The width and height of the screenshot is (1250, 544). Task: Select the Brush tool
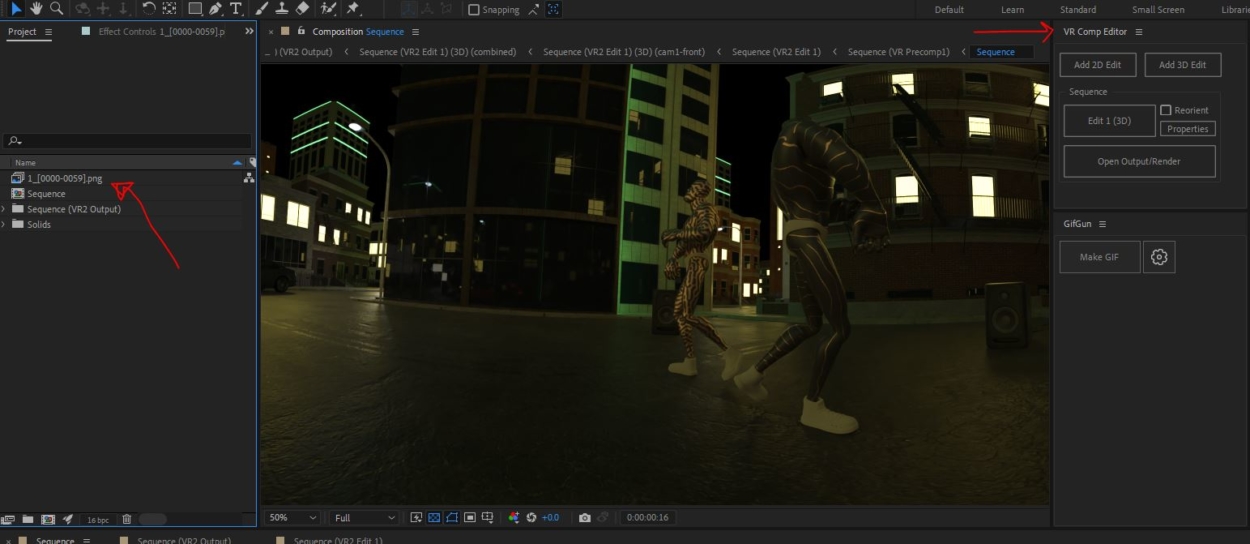pyautogui.click(x=262, y=8)
